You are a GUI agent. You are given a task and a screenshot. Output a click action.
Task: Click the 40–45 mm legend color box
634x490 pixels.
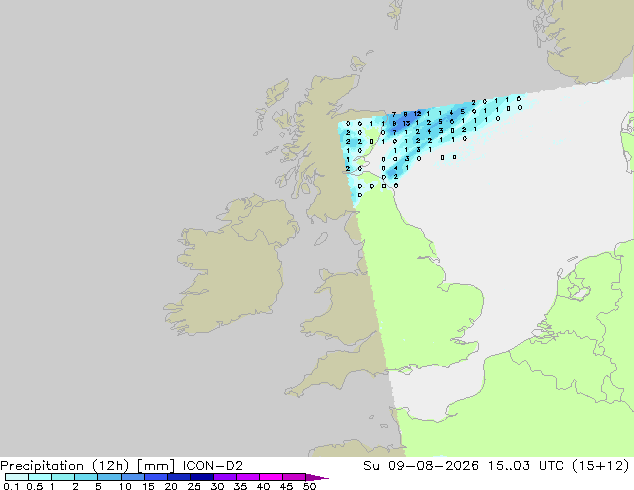[x=271, y=477]
